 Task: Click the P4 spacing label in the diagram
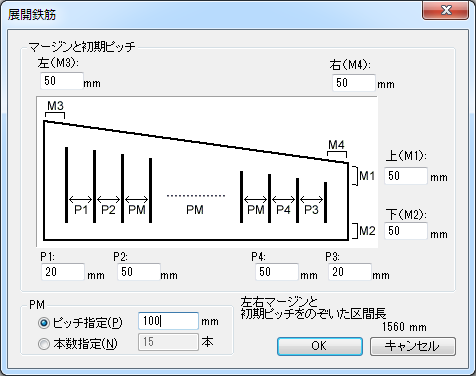pos(283,210)
